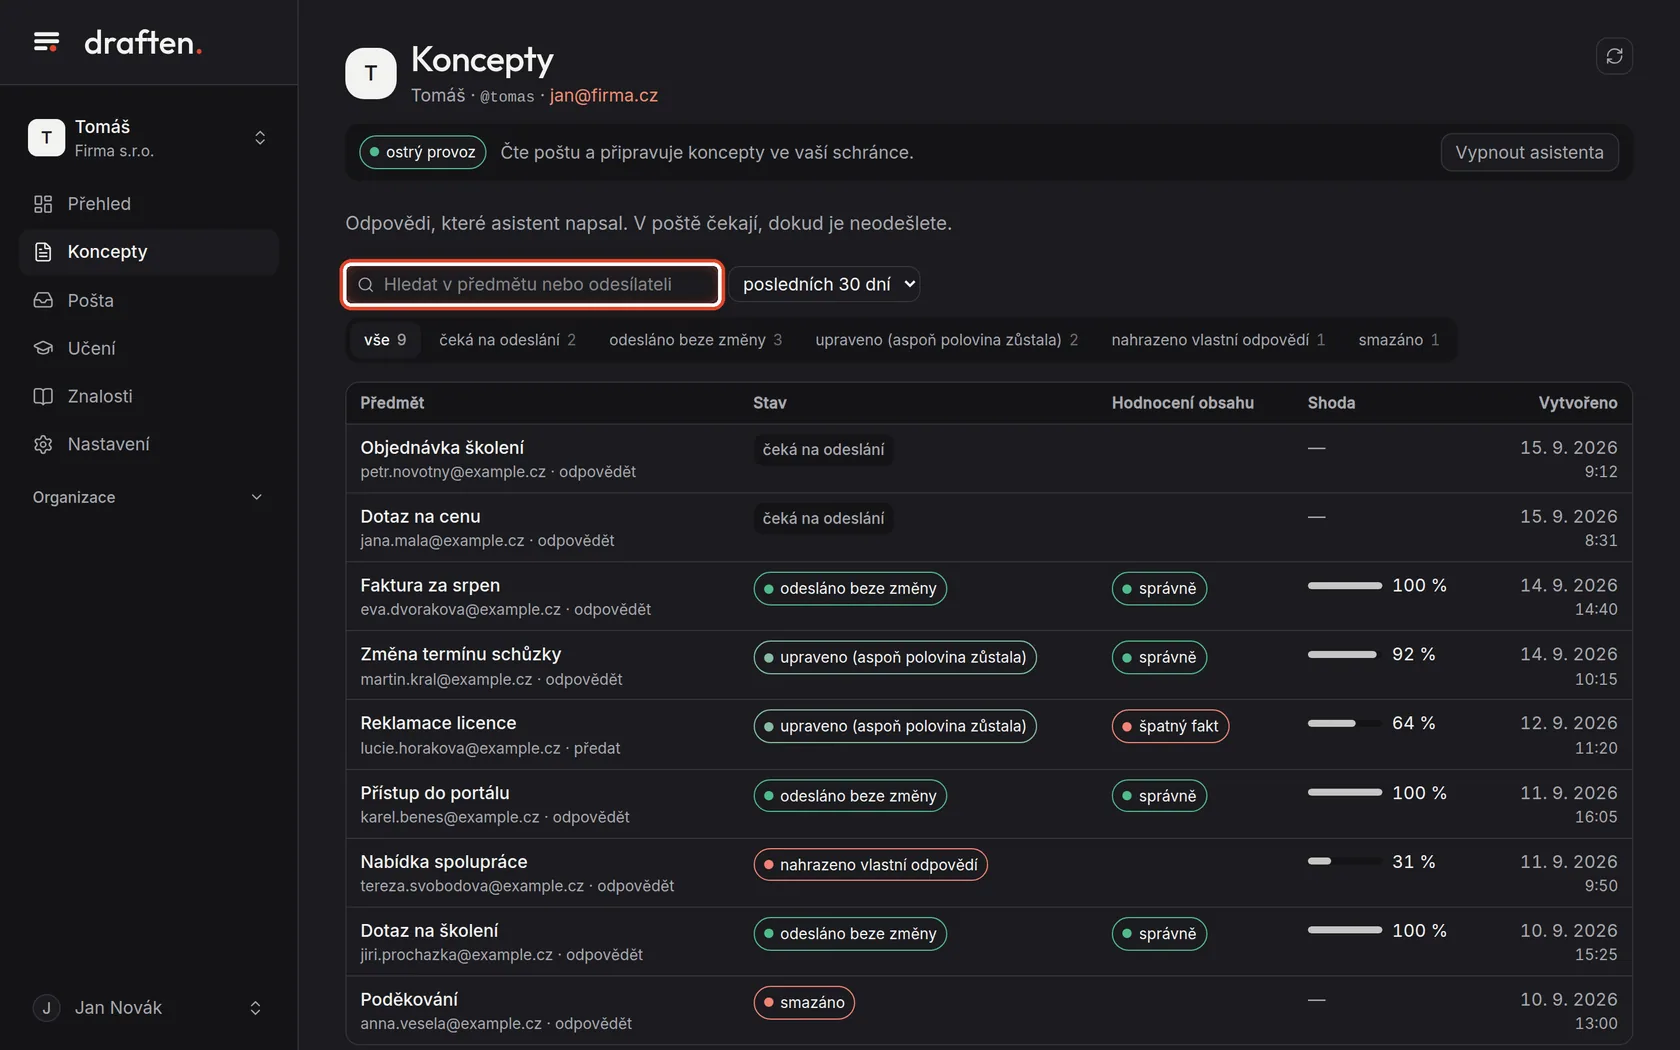1680x1050 pixels.
Task: Open Nastavení via its gear icon
Action: pos(43,444)
